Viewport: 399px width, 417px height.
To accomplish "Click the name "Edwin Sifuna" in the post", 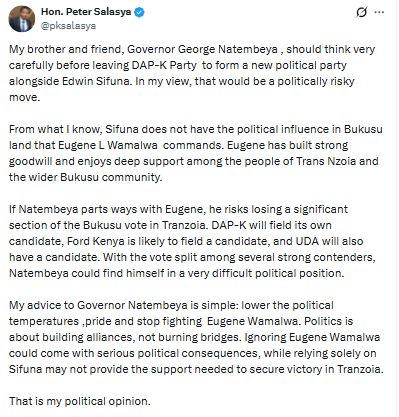I will 97,81.
